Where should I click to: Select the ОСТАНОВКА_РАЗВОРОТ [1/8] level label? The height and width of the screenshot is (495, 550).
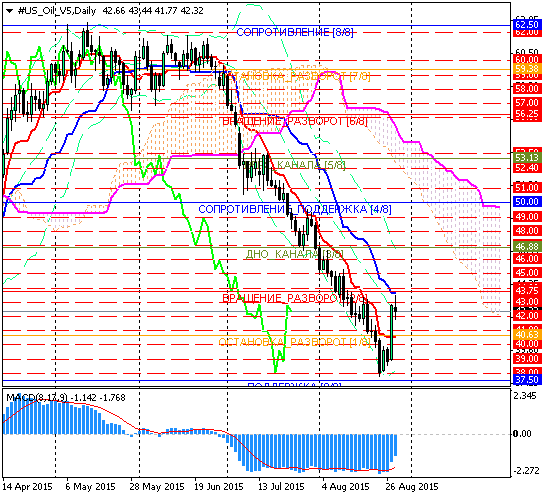(x=294, y=342)
